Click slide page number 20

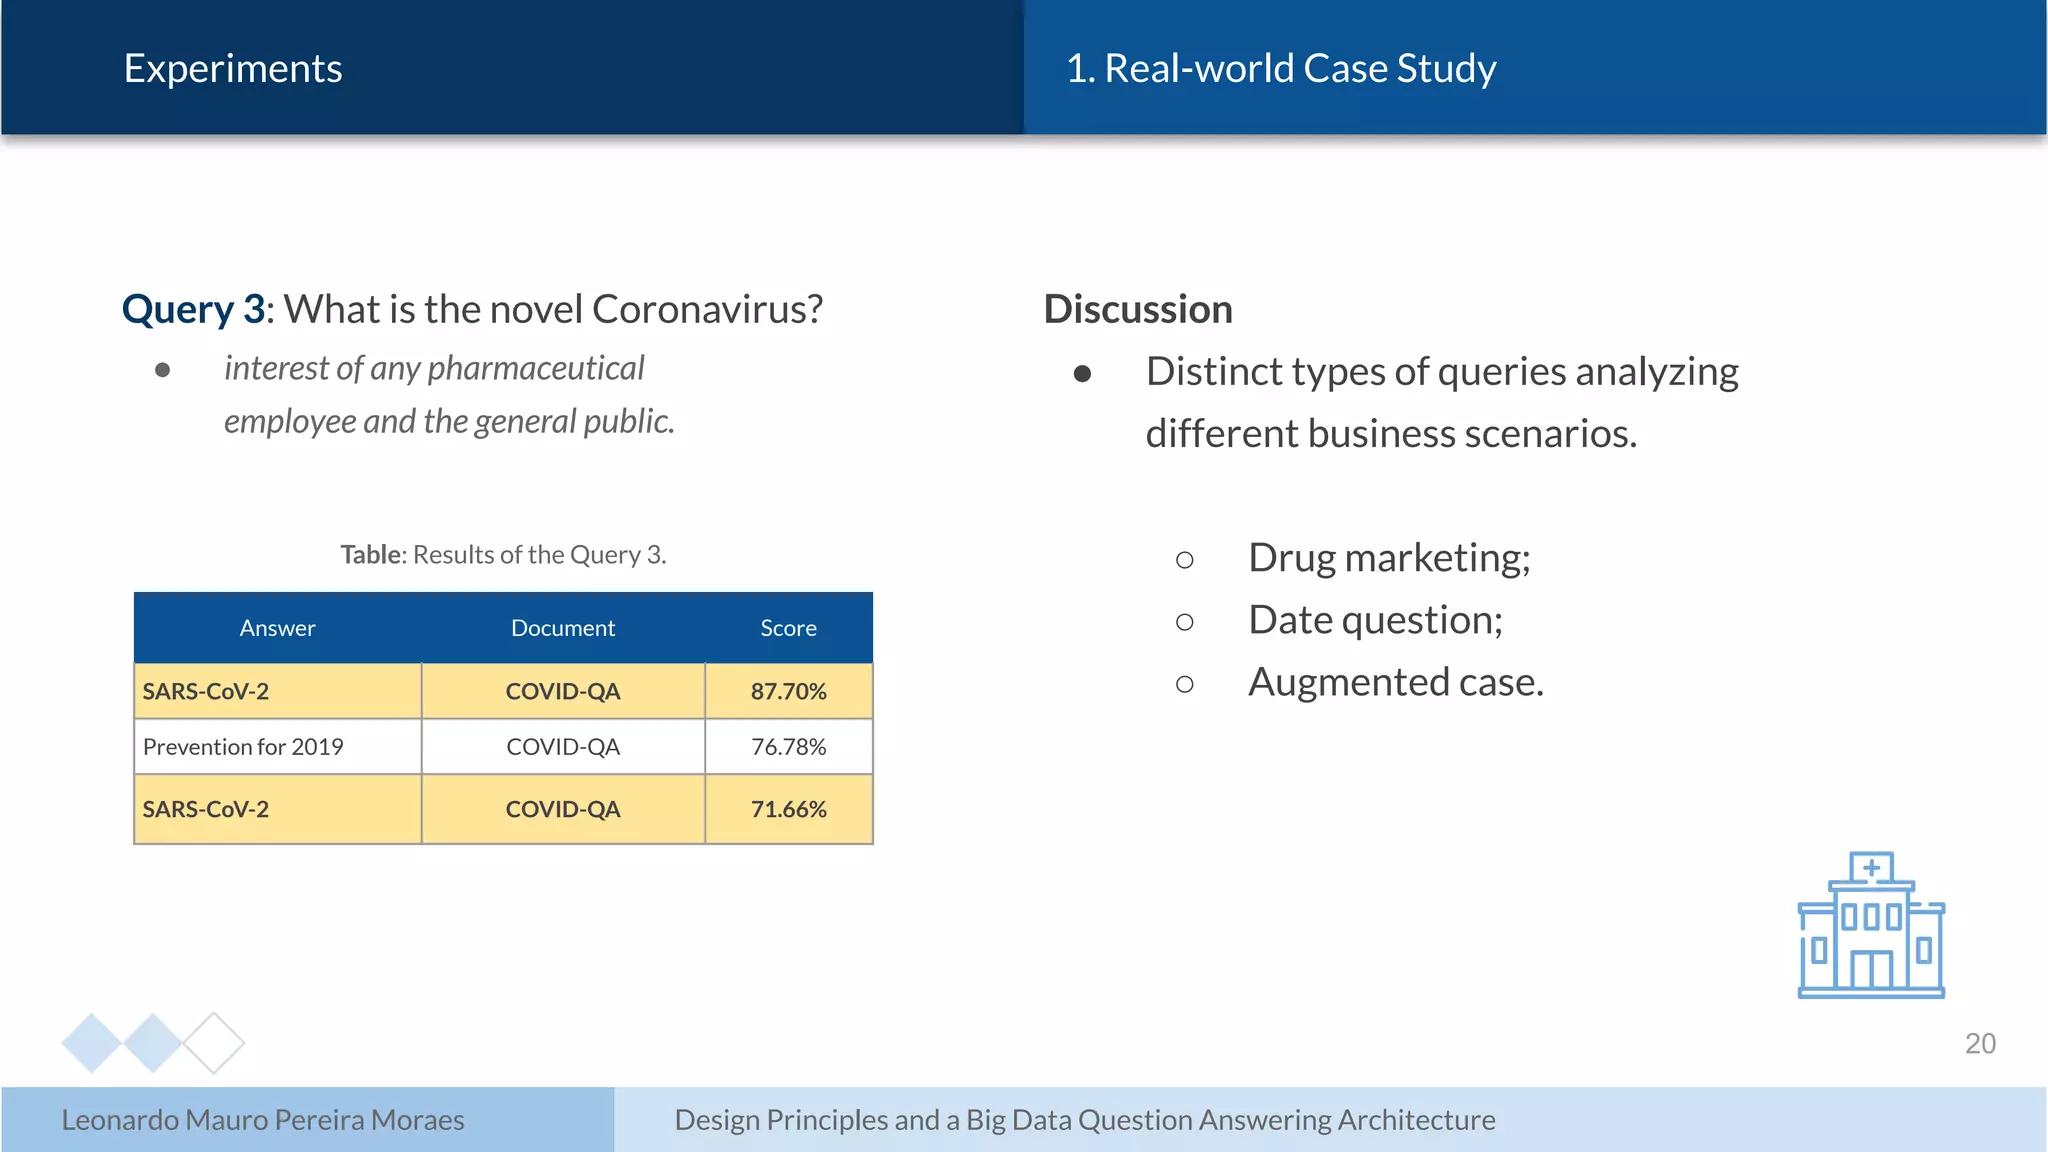pyautogui.click(x=1979, y=1043)
